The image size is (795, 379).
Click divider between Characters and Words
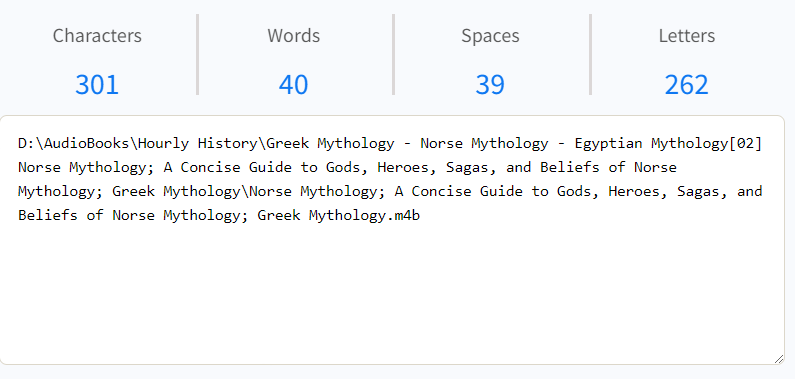[x=197, y=55]
